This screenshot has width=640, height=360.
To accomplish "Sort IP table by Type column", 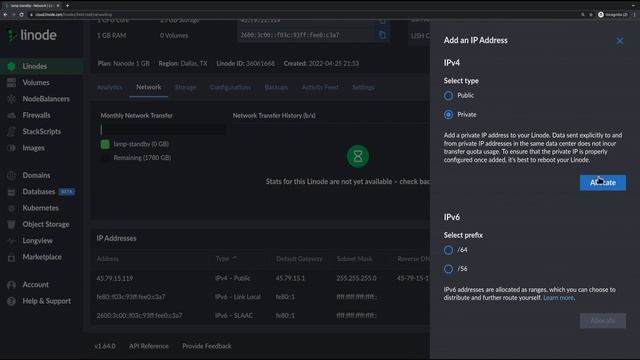I will tap(226, 259).
